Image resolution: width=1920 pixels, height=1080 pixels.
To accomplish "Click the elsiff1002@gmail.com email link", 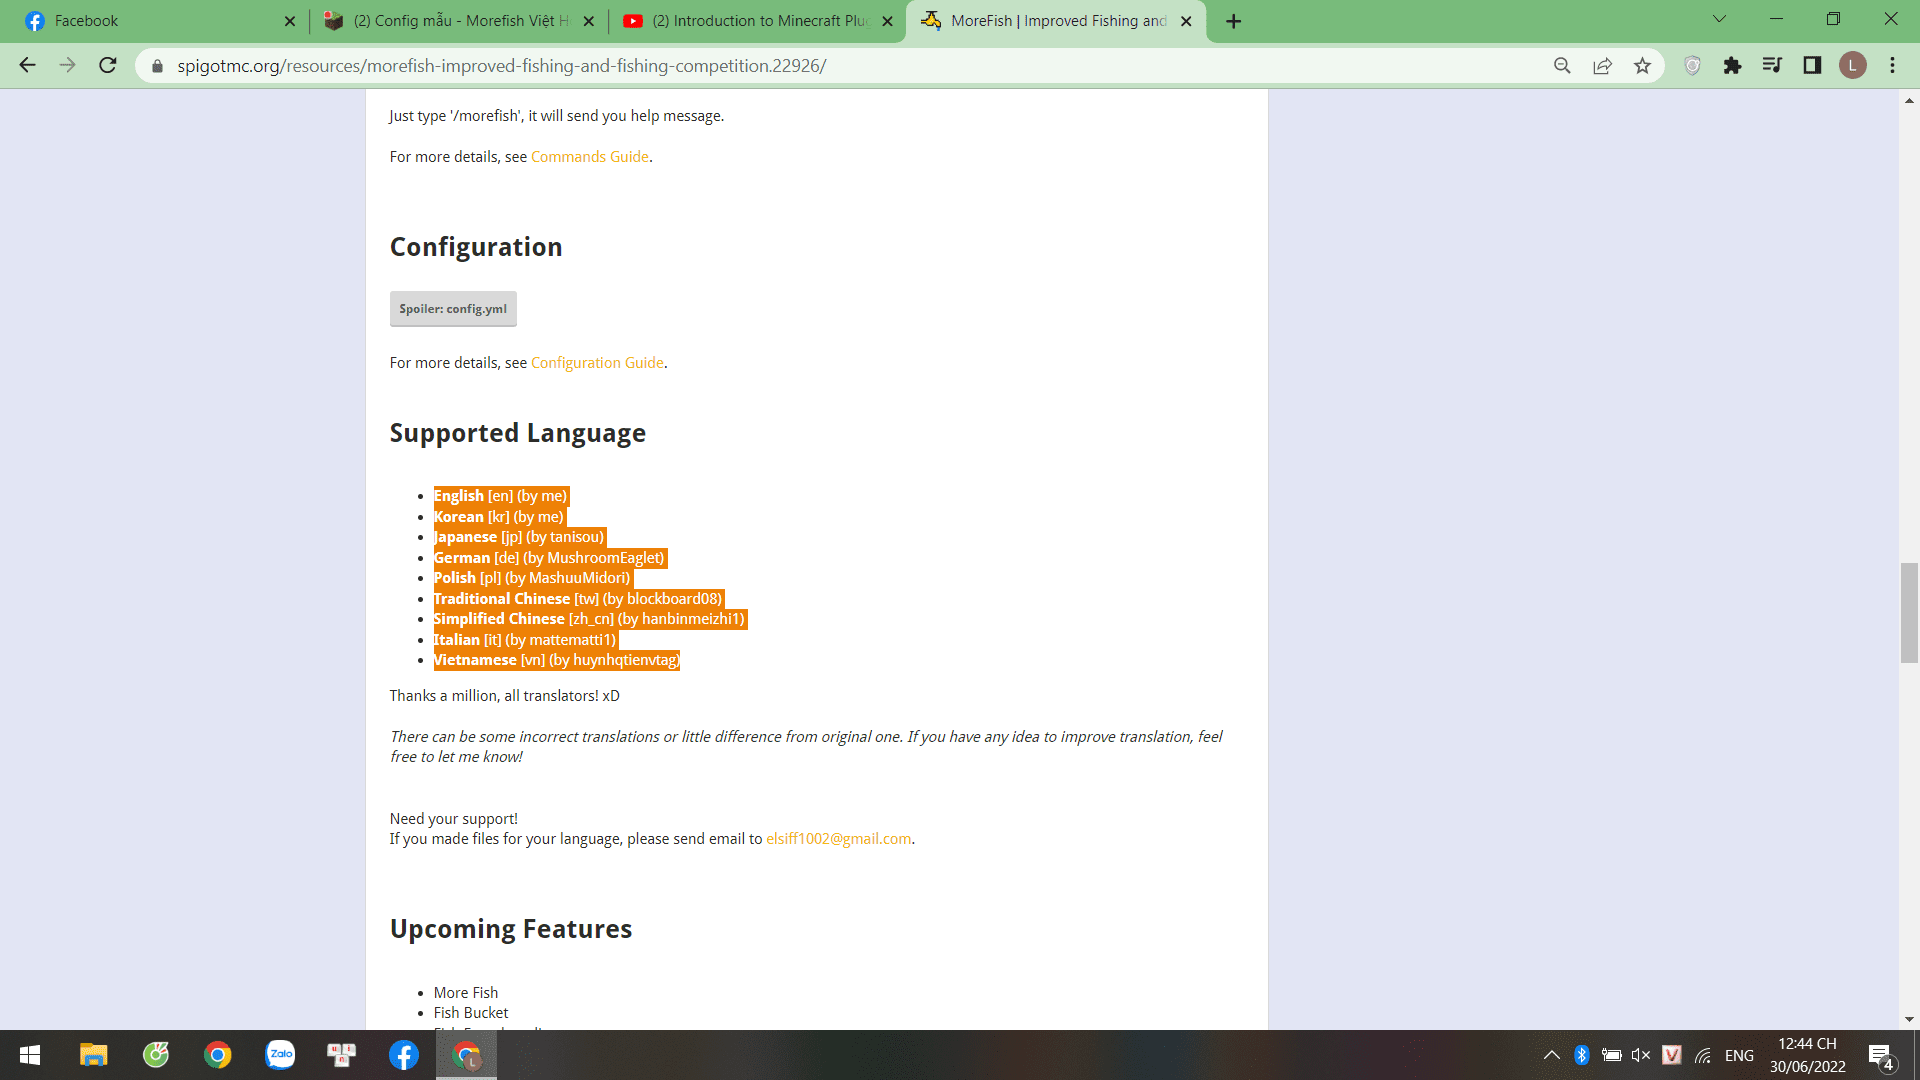I will [x=838, y=839].
